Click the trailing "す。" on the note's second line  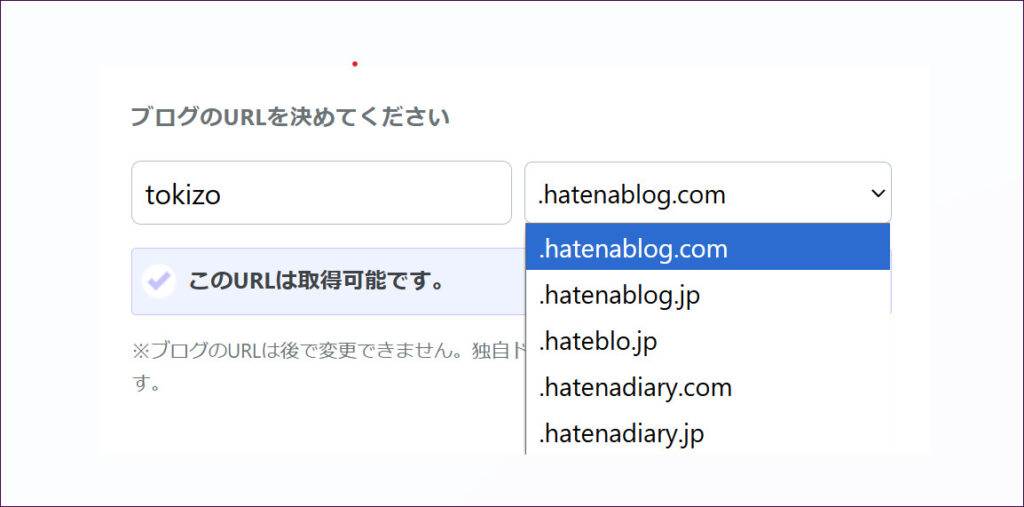tap(147, 384)
